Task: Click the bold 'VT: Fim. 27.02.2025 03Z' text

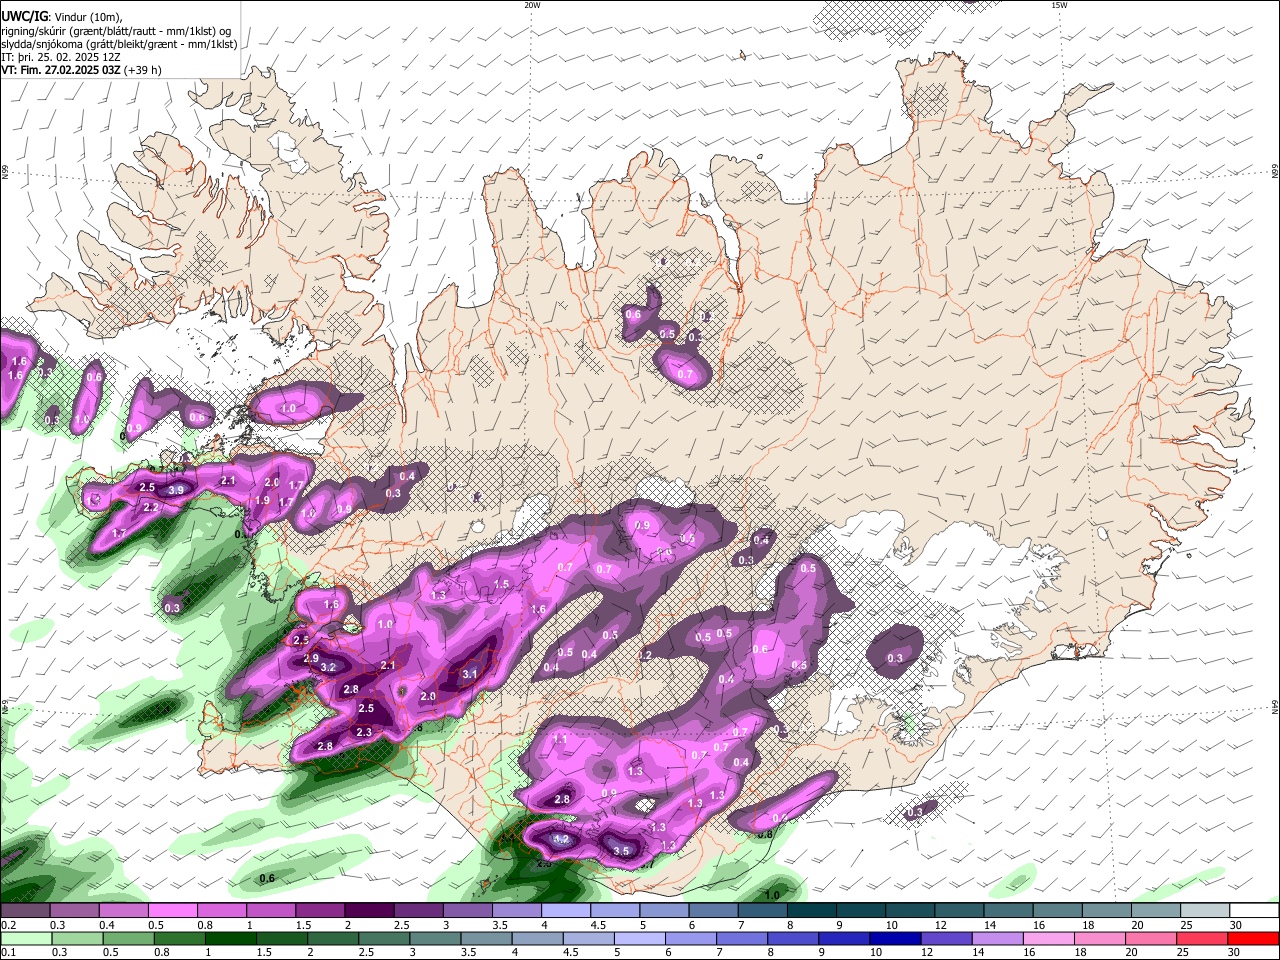Action: (x=61, y=71)
